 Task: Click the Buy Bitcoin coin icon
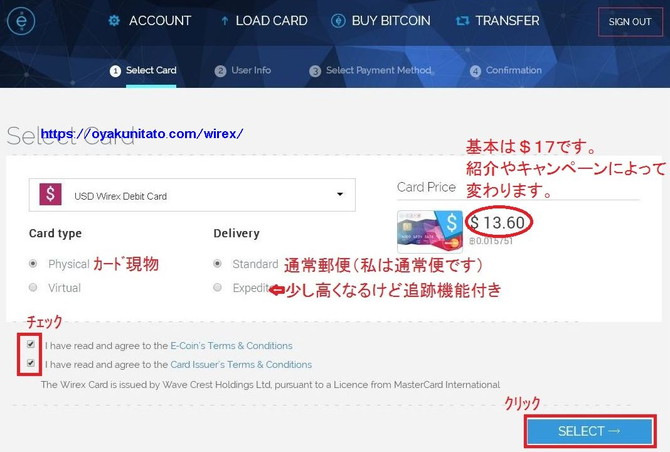pos(338,21)
